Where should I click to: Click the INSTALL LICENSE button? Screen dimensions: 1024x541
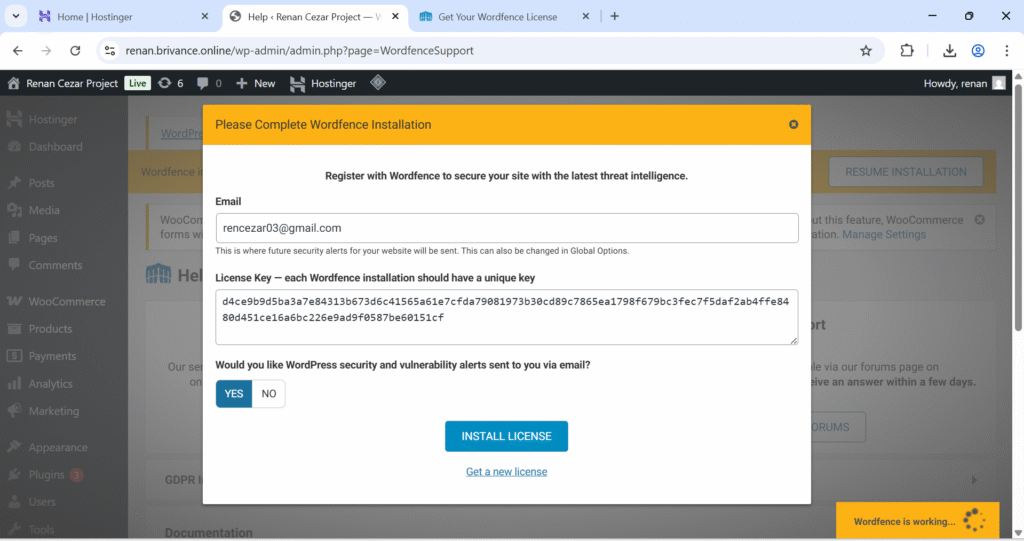click(x=506, y=436)
